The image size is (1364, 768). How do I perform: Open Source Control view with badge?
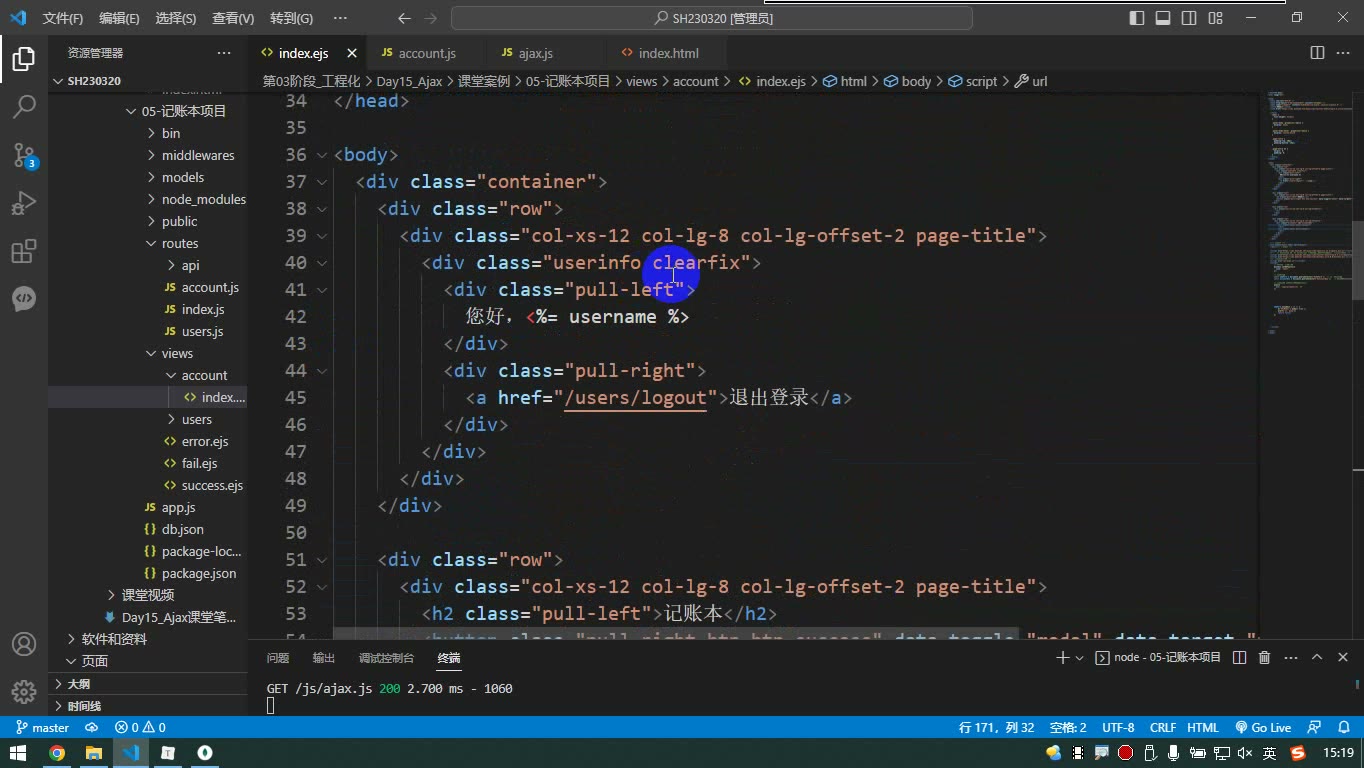pyautogui.click(x=24, y=154)
